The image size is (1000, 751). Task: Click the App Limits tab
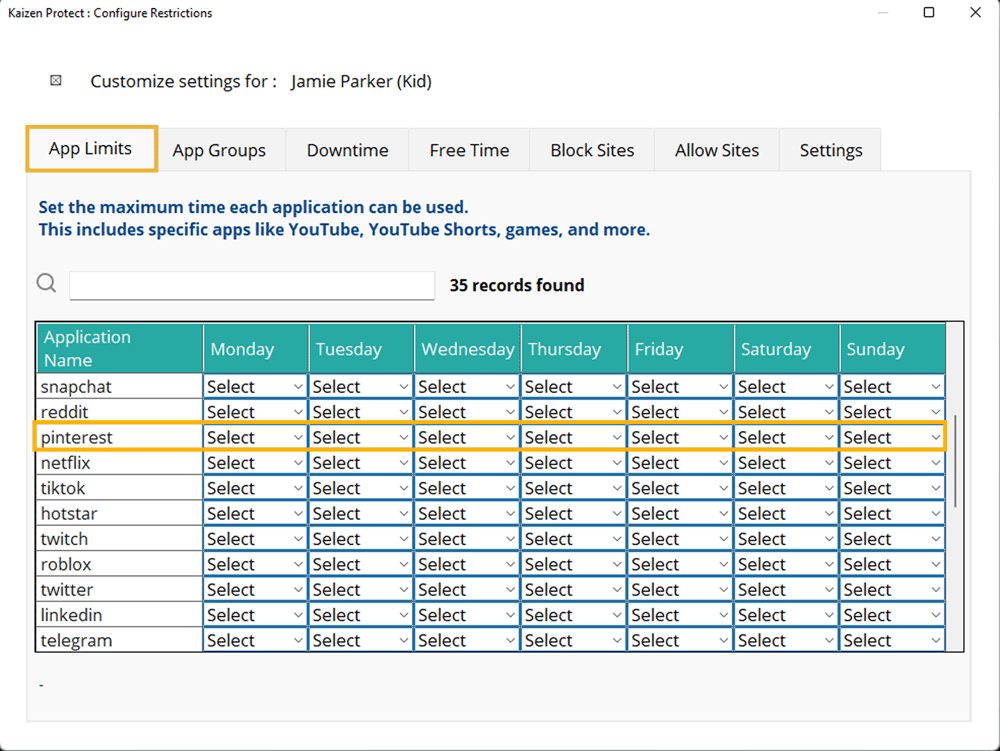pos(91,149)
